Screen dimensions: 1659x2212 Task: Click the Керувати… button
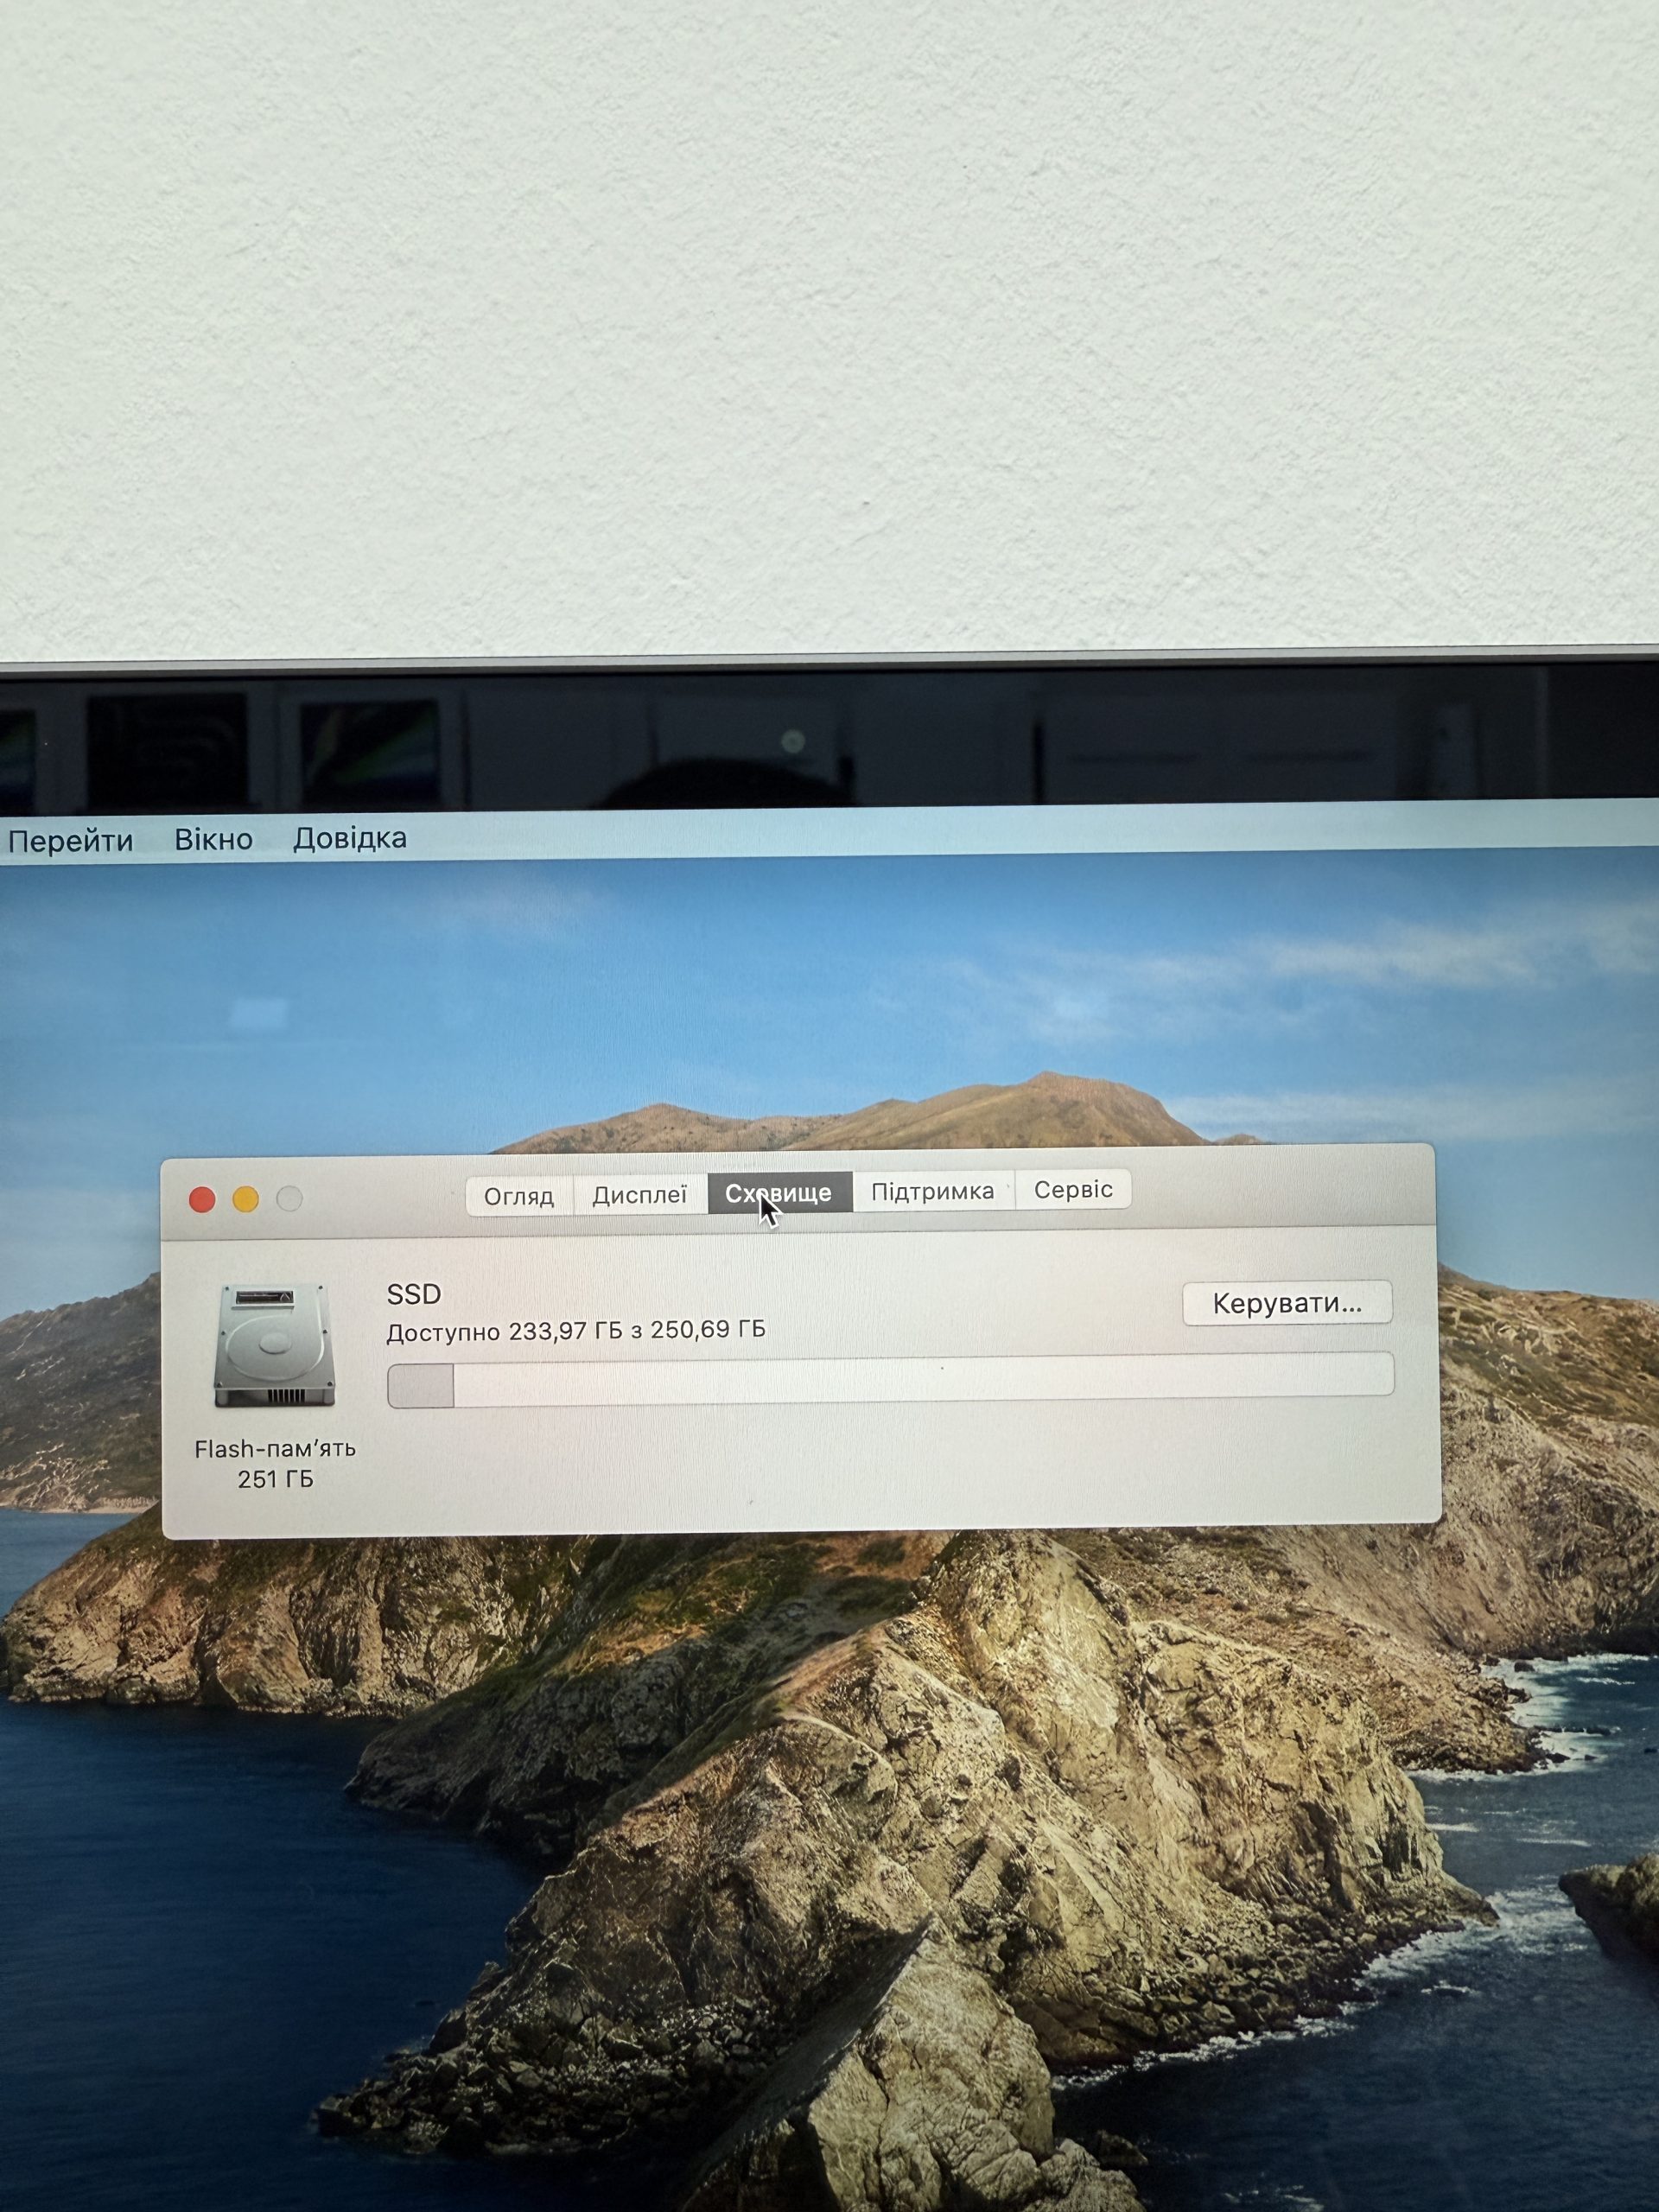[1287, 1303]
